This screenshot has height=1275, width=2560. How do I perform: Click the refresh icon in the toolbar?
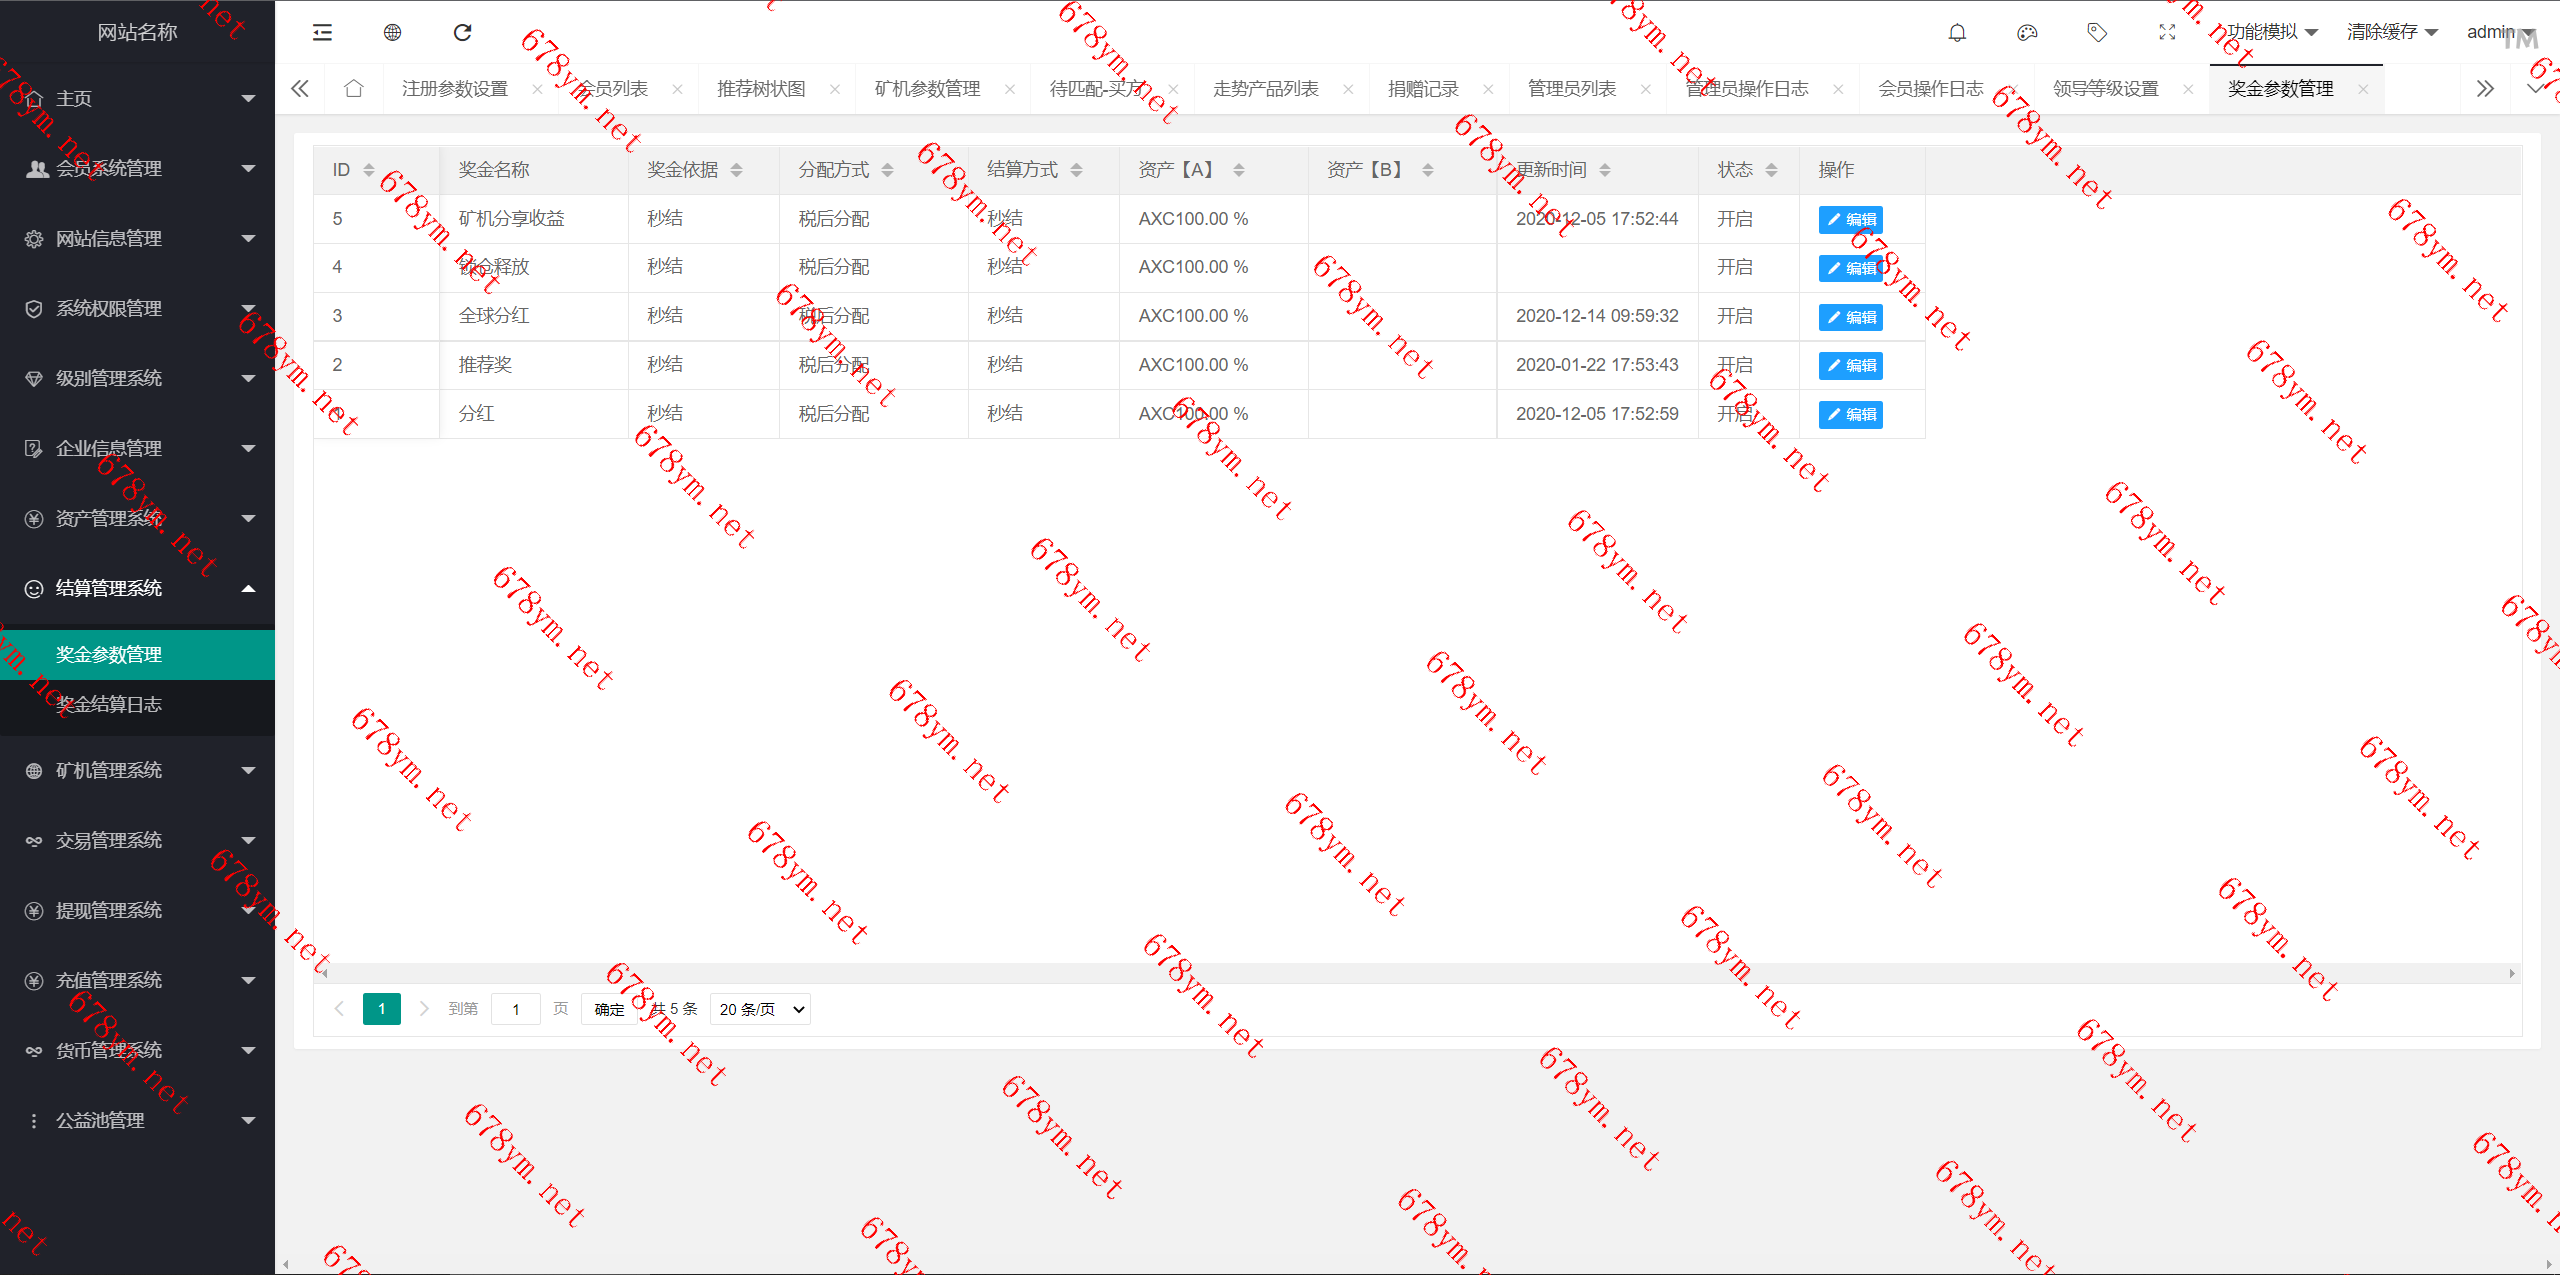[x=462, y=33]
